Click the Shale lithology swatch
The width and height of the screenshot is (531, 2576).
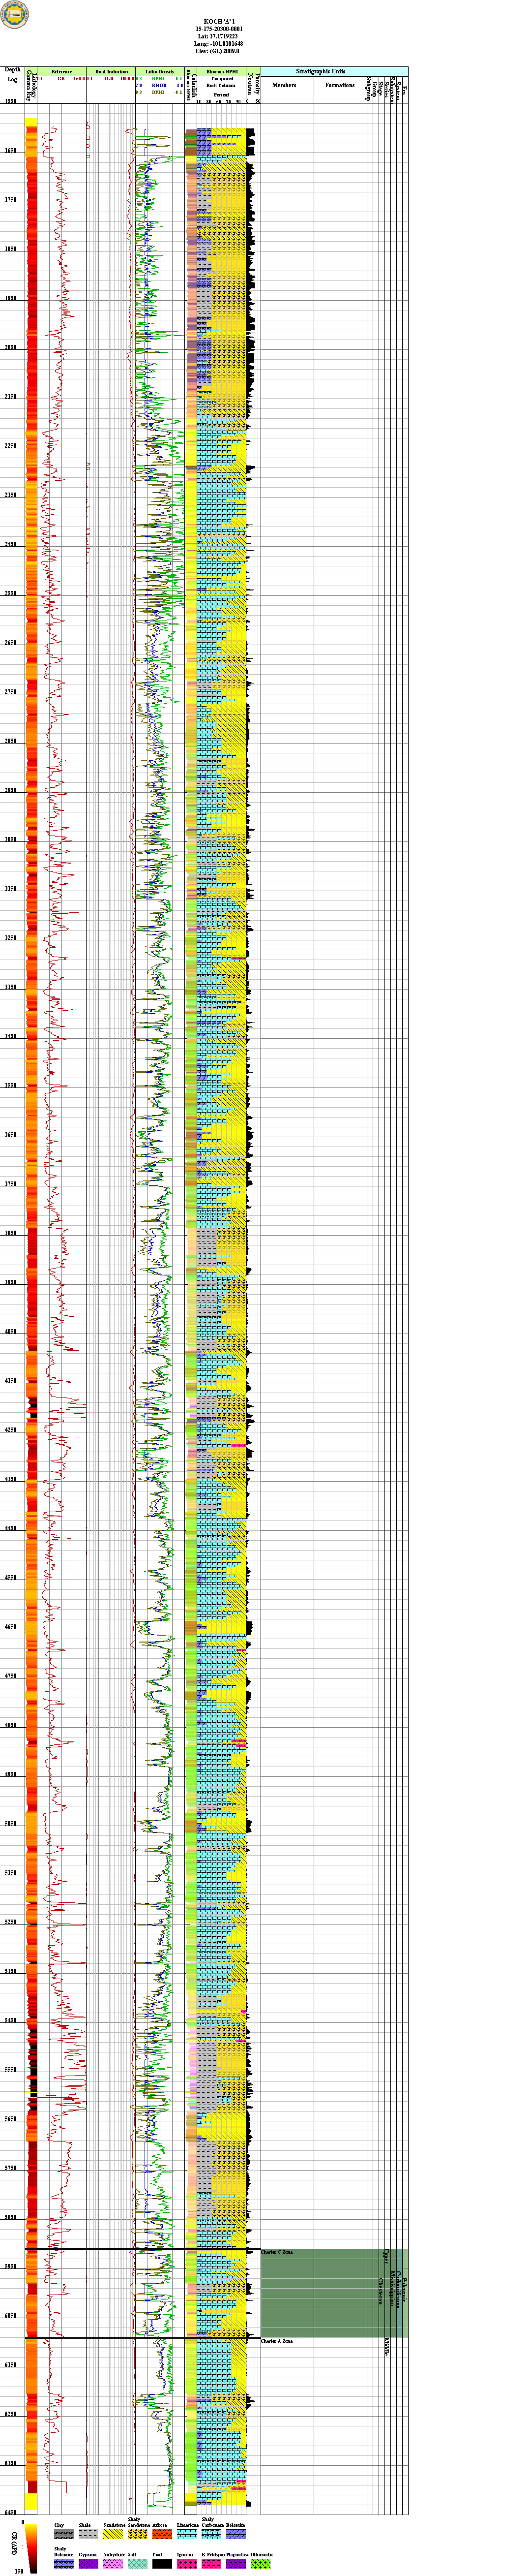pos(89,2534)
